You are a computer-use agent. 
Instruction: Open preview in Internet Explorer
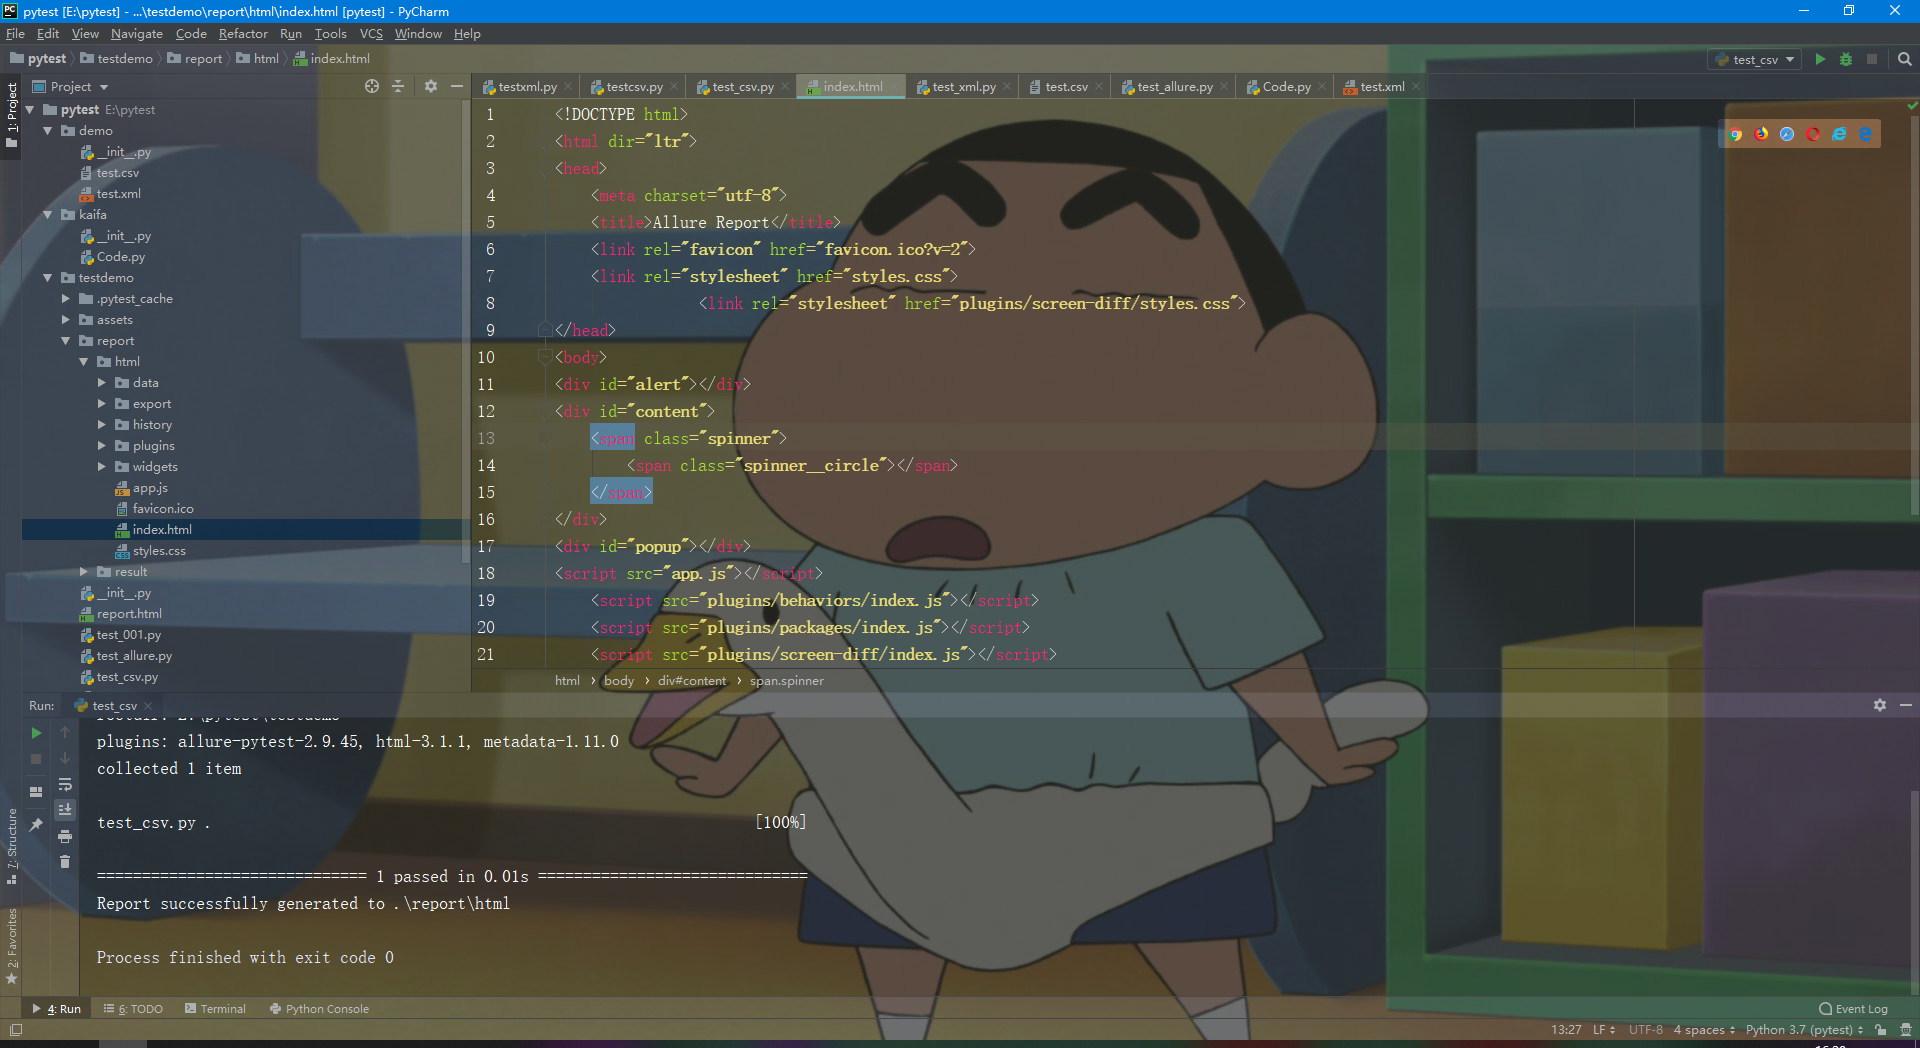point(1839,134)
